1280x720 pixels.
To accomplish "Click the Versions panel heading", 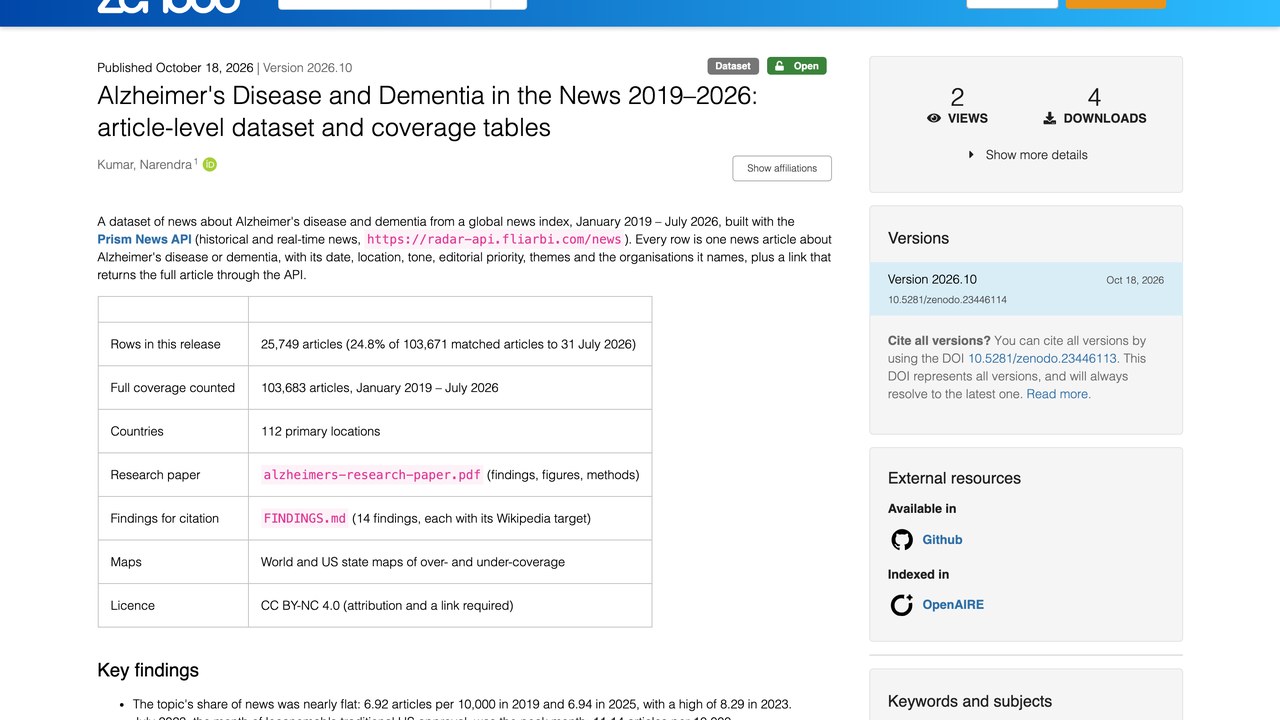I will click(919, 238).
